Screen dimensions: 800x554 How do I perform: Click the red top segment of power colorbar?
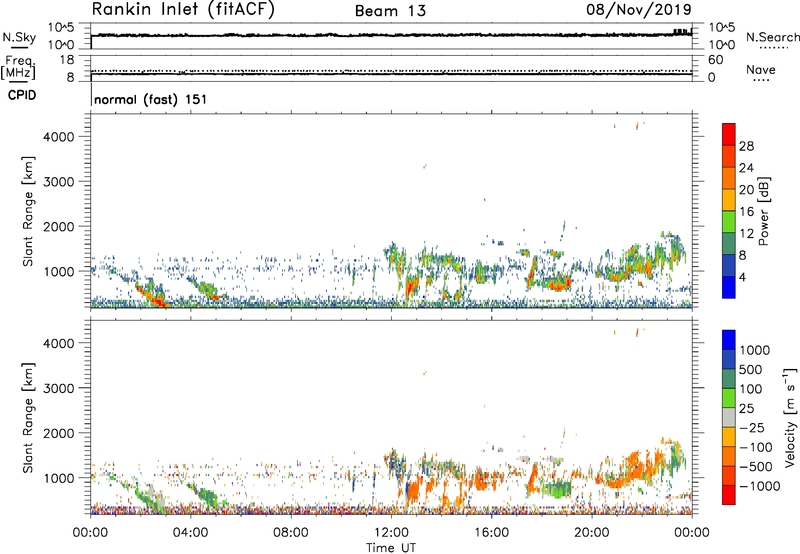coord(729,134)
